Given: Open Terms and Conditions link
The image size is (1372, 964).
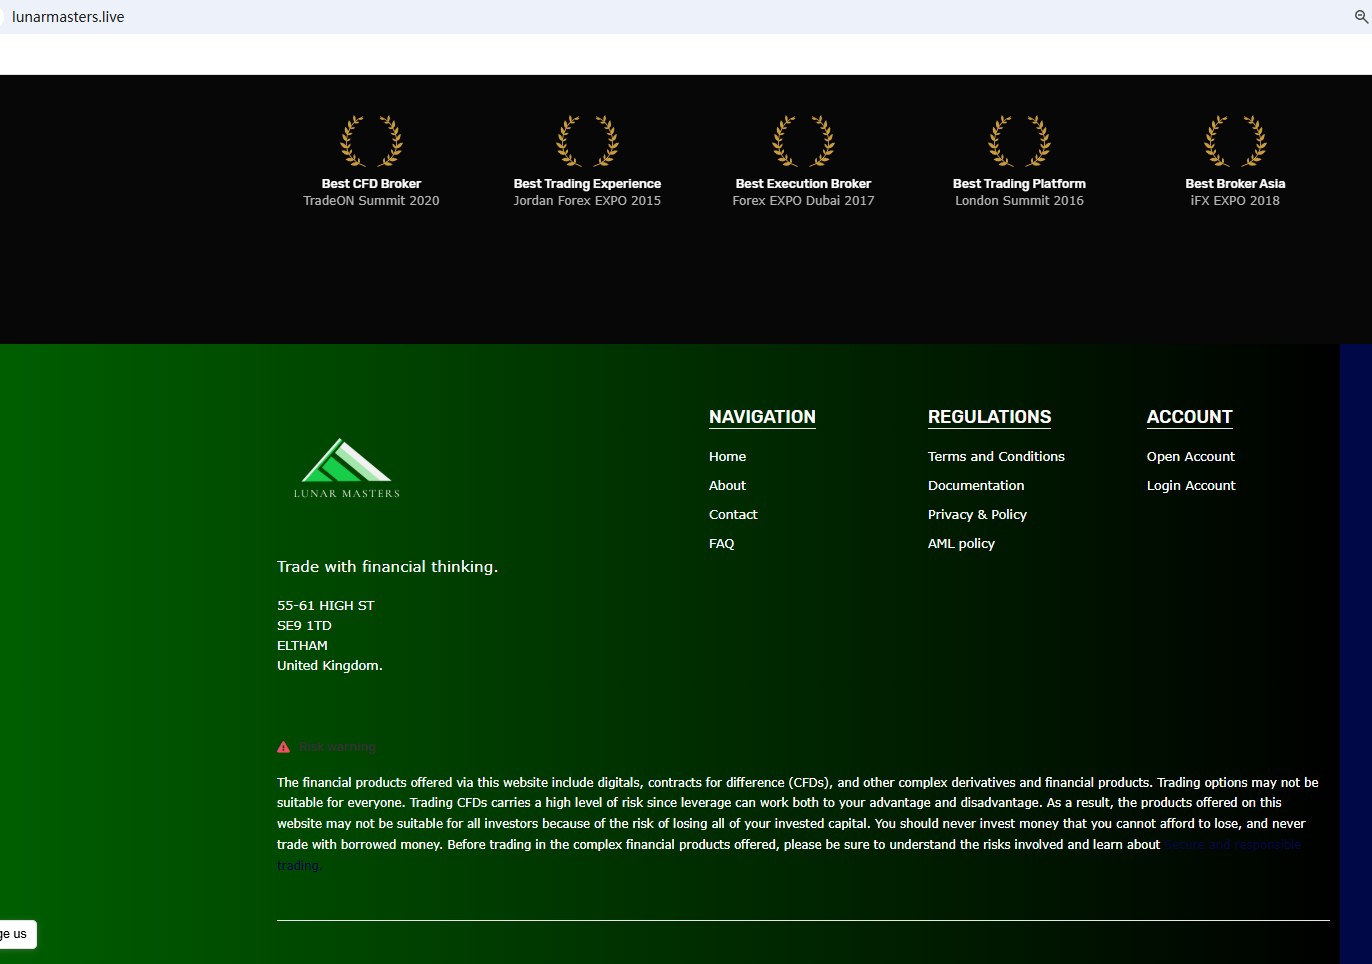Looking at the screenshot, I should pyautogui.click(x=996, y=457).
